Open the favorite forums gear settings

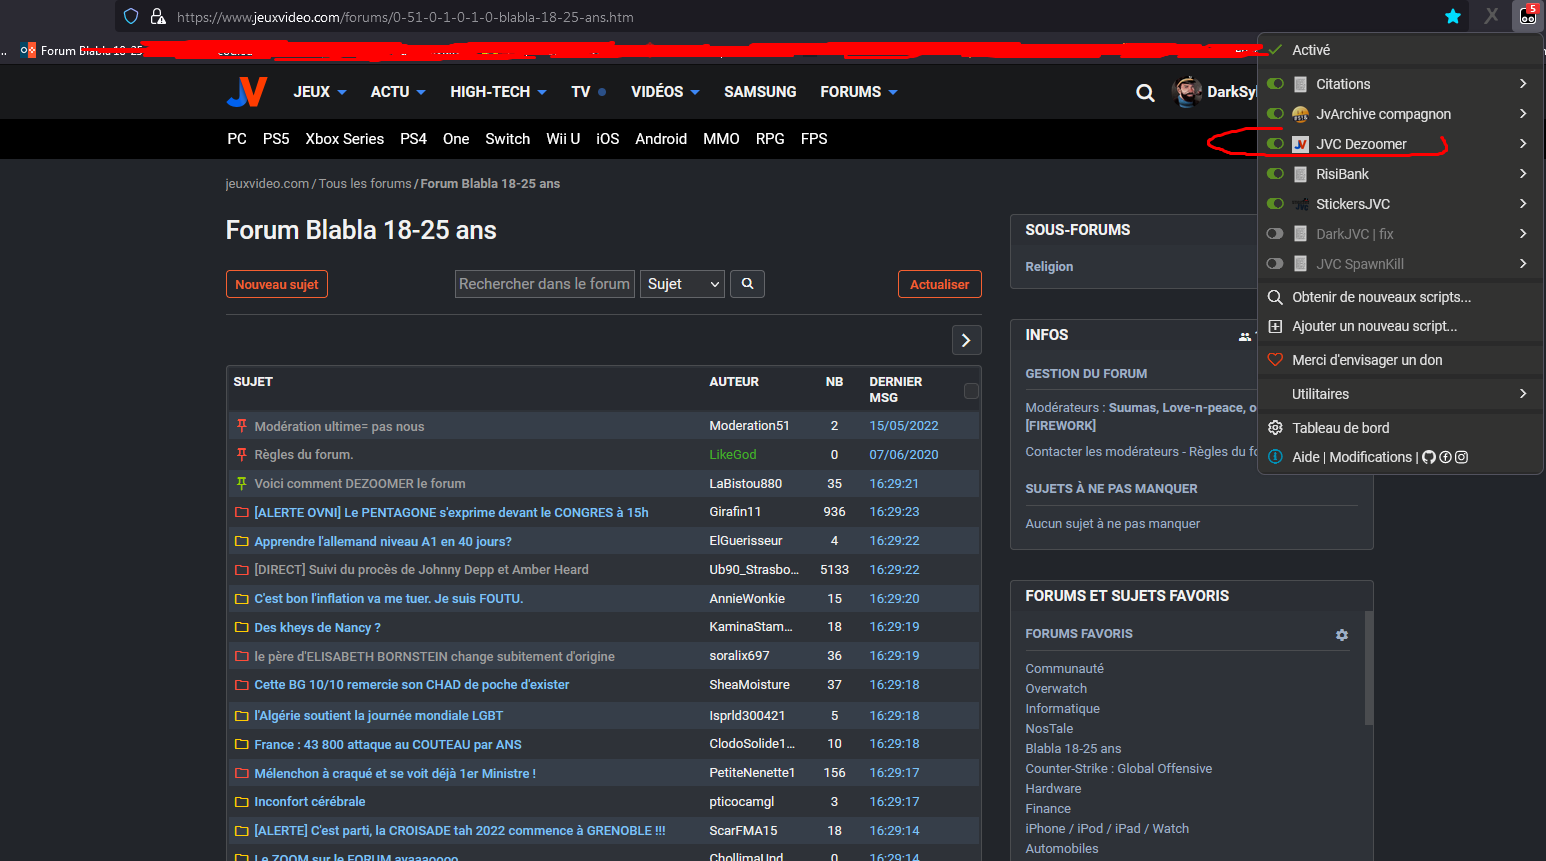pos(1342,635)
